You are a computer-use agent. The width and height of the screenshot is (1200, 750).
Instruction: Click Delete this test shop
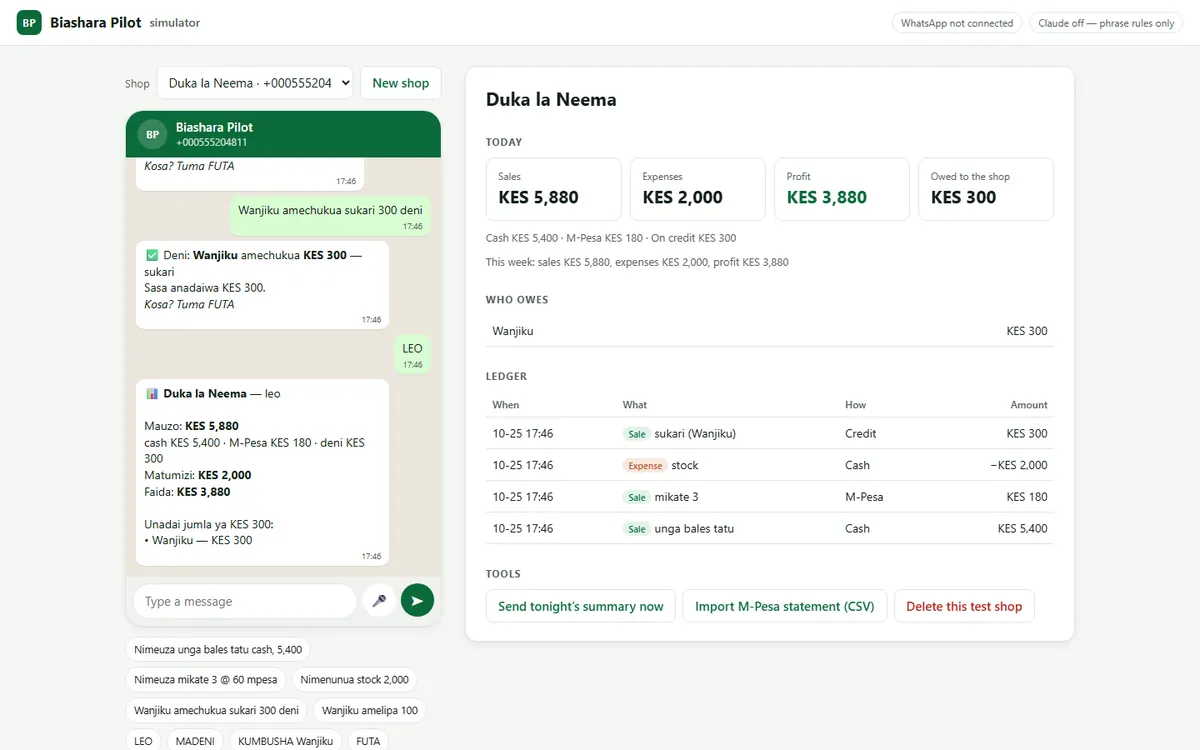click(x=964, y=606)
